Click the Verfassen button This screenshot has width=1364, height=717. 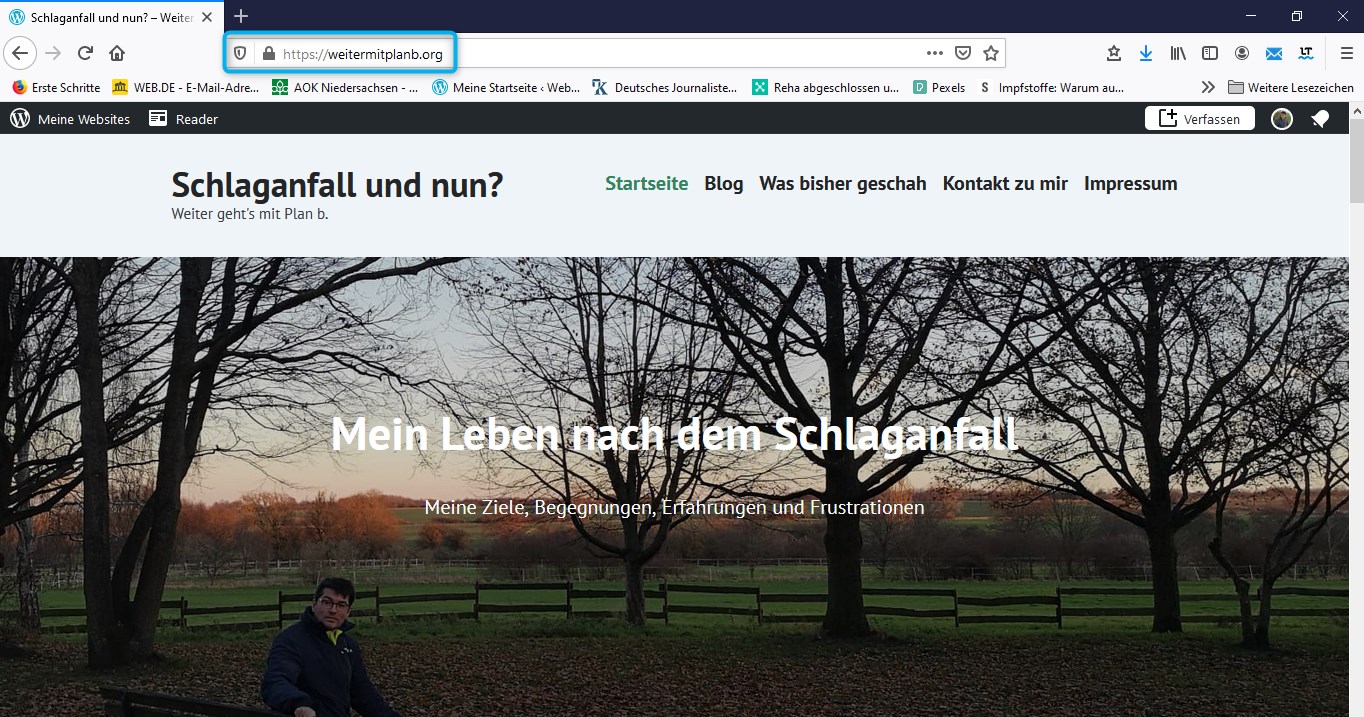(x=1199, y=119)
